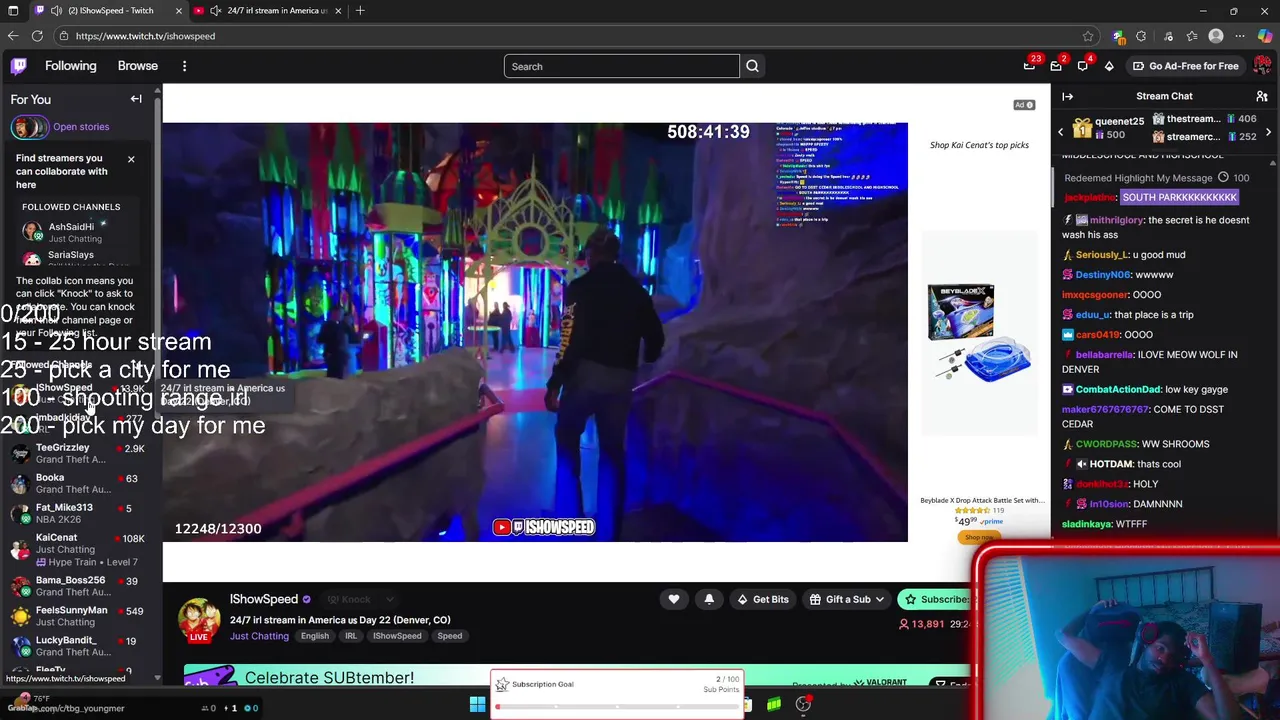1280x720 pixels.
Task: Click Go Ad-Free for Free button
Action: pyautogui.click(x=1185, y=66)
